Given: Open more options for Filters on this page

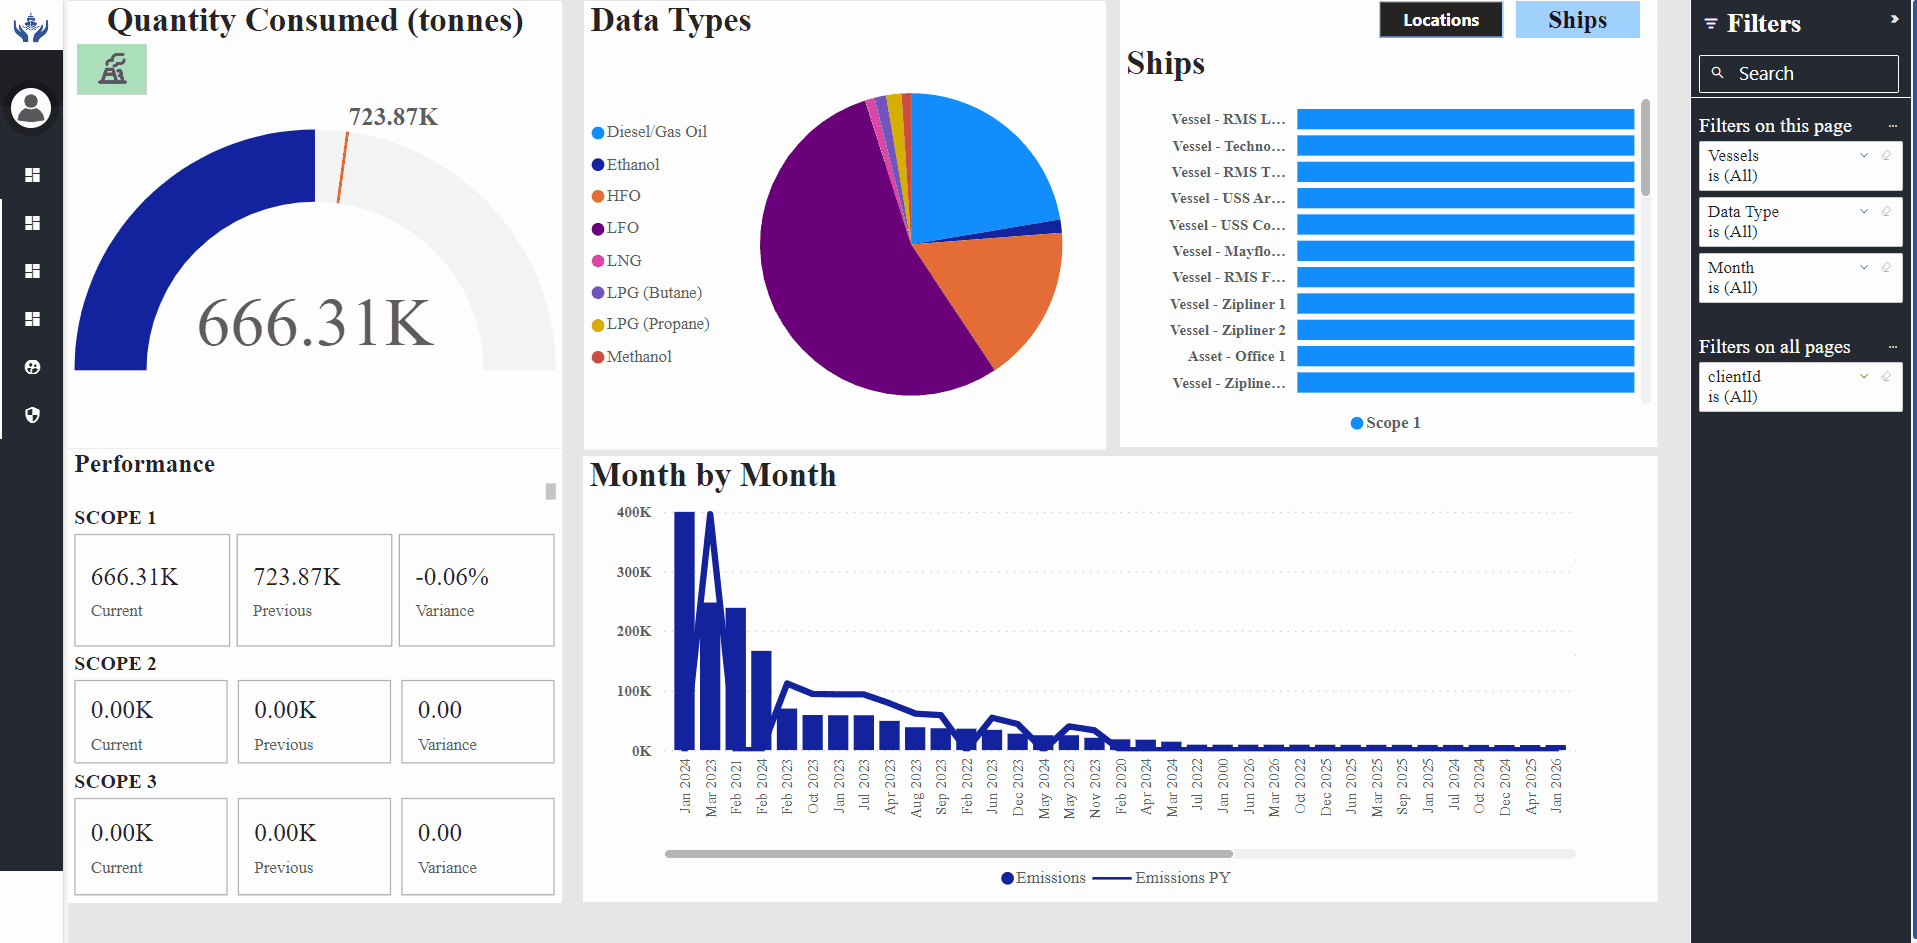Looking at the screenshot, I should click(1893, 126).
